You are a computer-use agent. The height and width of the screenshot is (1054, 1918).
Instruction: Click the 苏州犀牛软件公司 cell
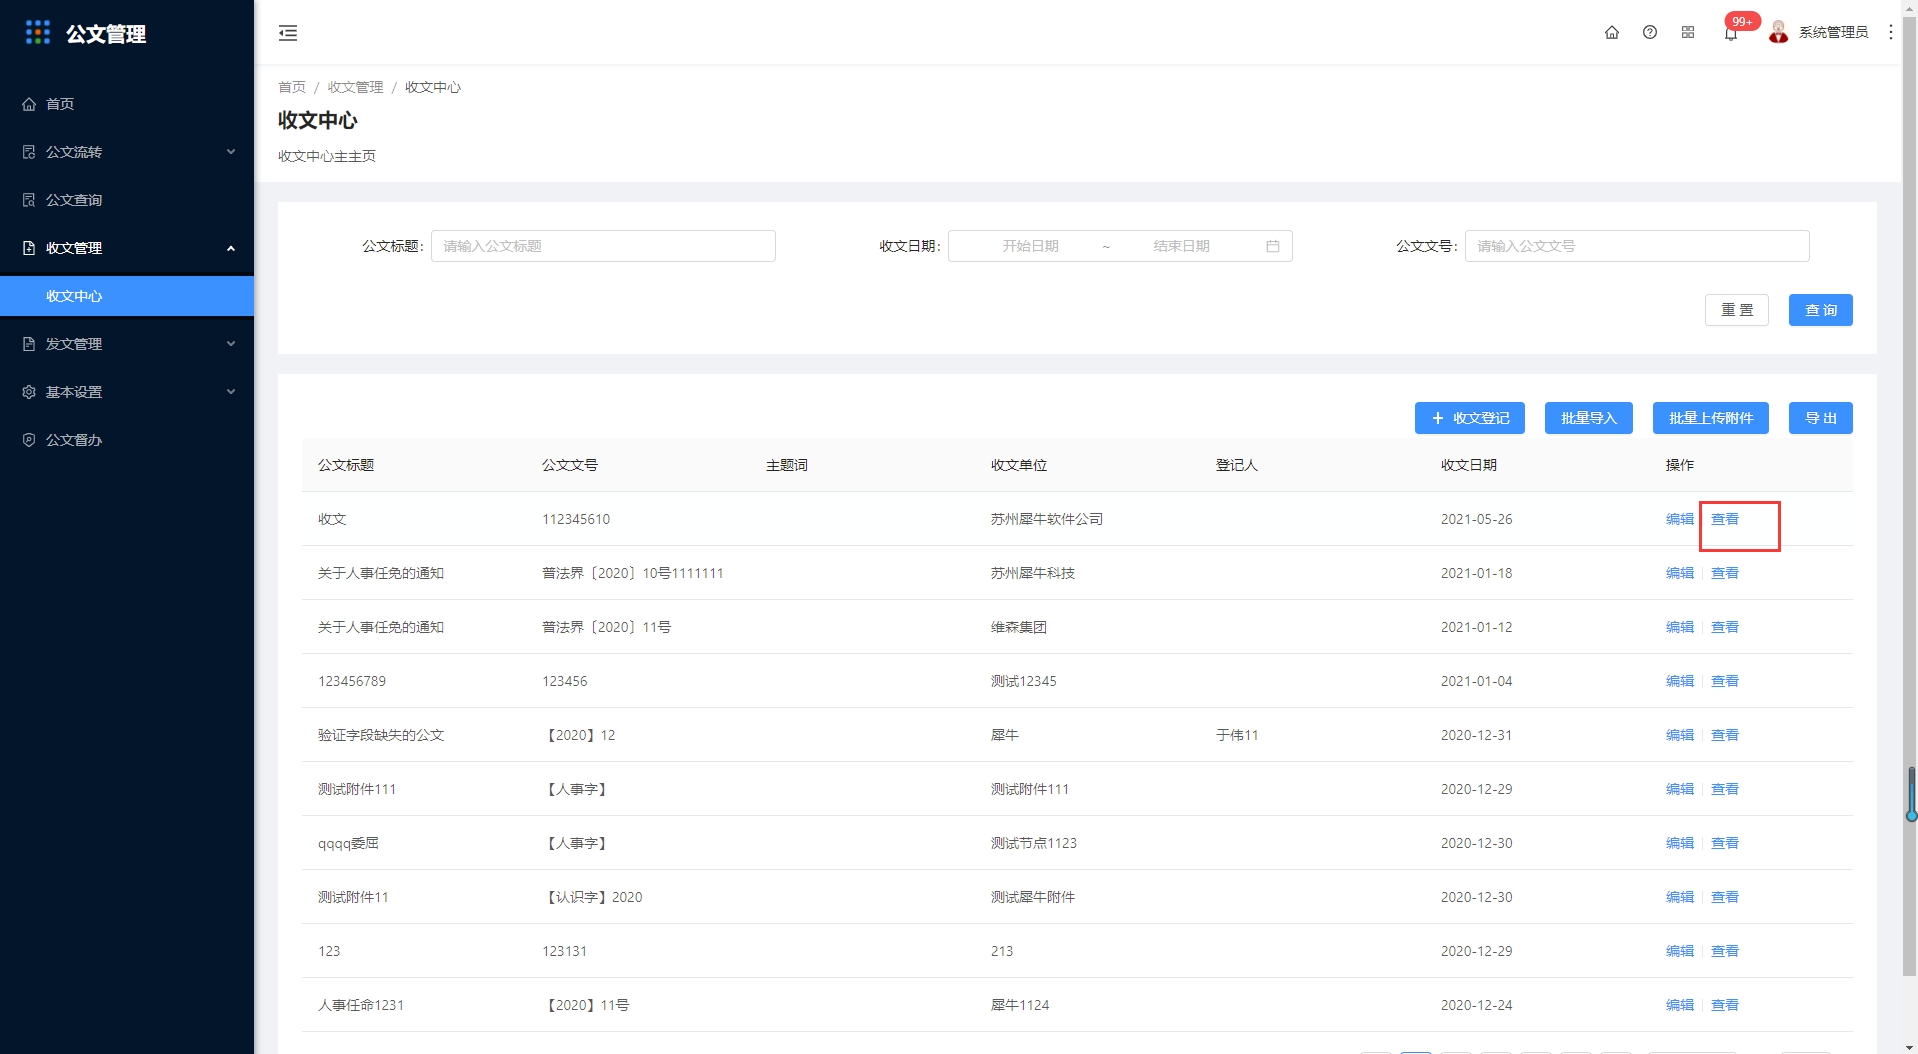pyautogui.click(x=1046, y=519)
